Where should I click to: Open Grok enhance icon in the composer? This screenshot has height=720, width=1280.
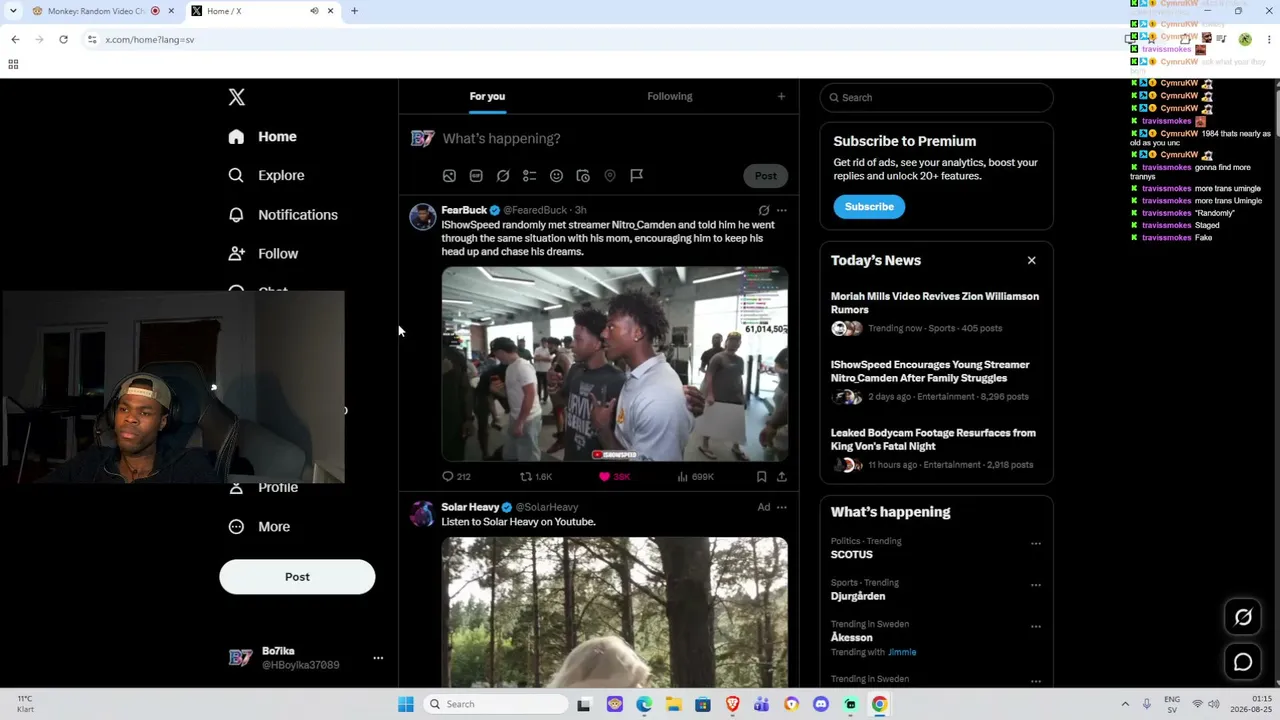(x=503, y=176)
